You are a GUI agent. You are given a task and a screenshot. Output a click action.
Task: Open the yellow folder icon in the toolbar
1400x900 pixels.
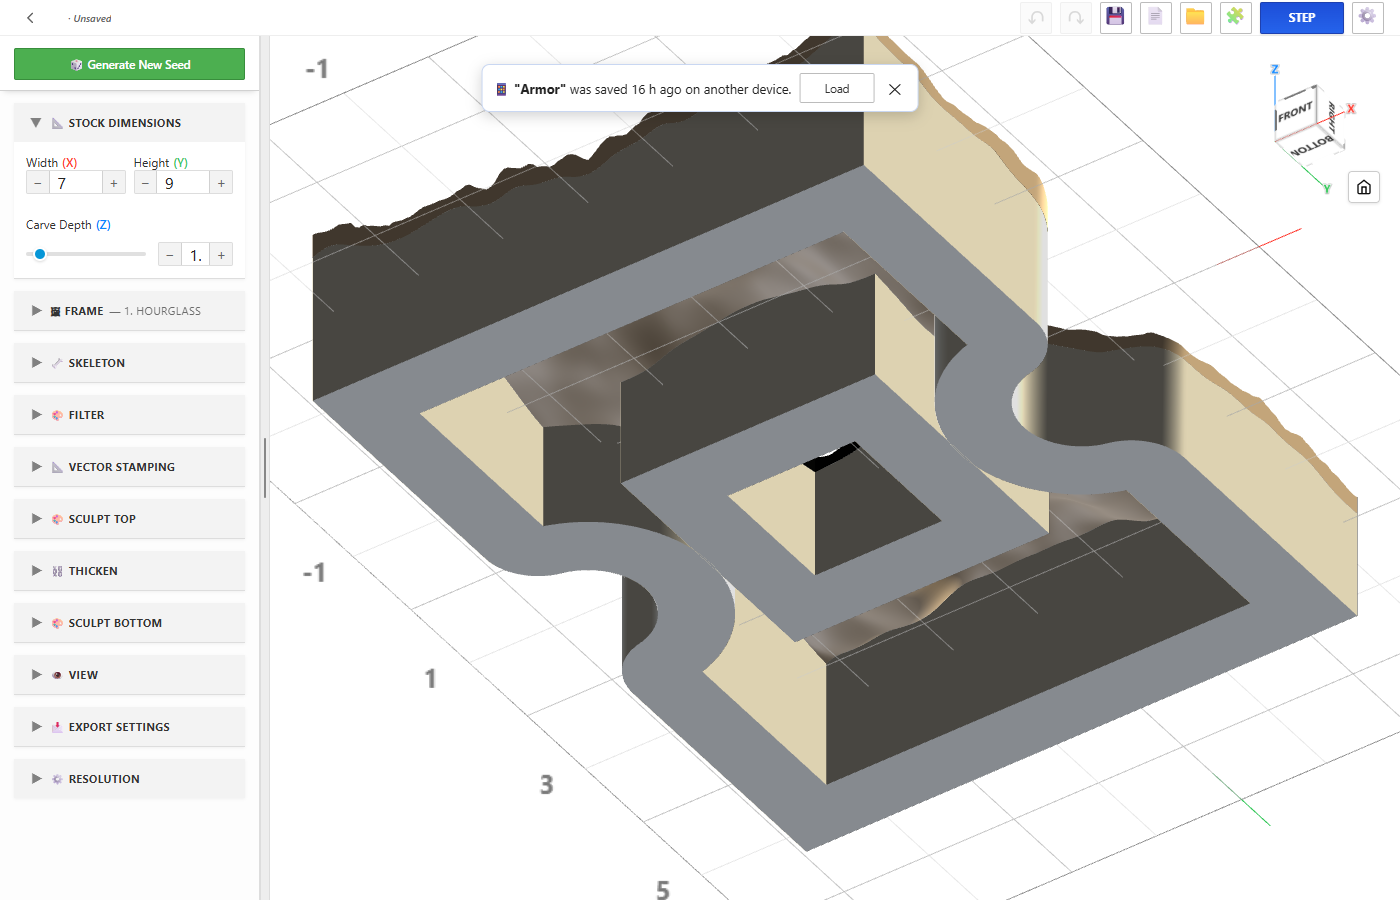coord(1196,18)
